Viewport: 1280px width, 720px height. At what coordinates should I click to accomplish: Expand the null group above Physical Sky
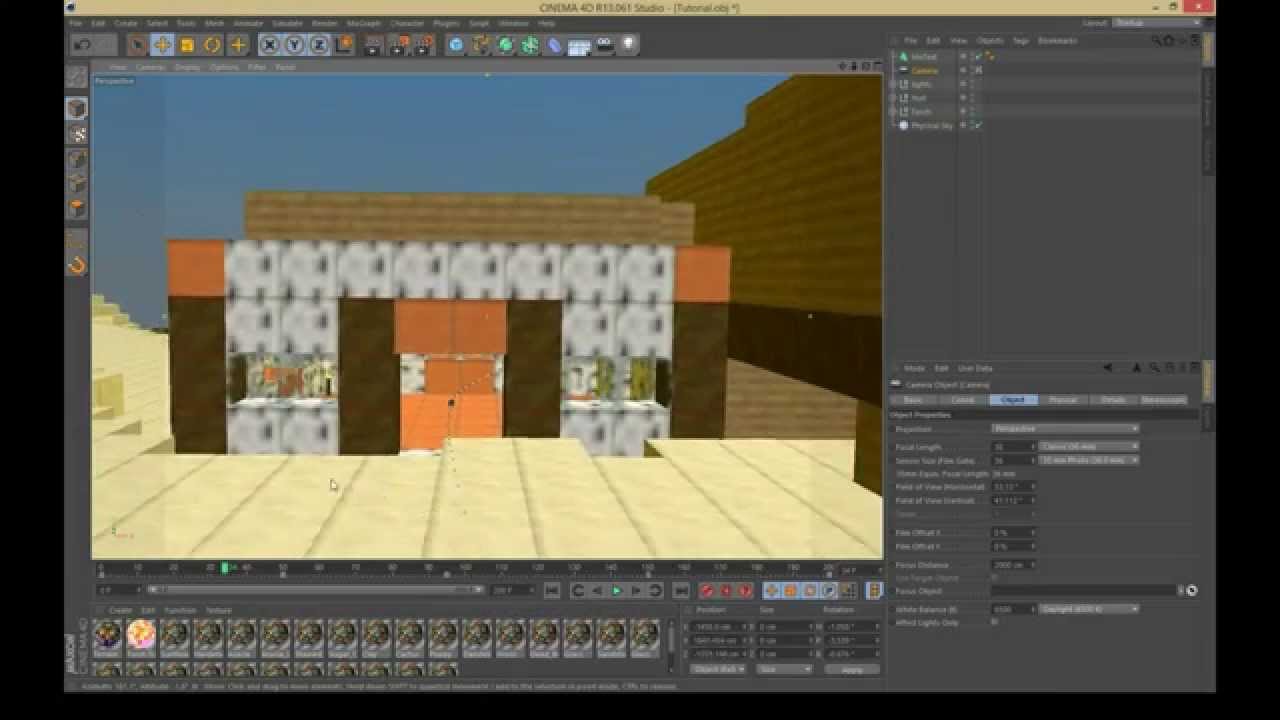893,112
